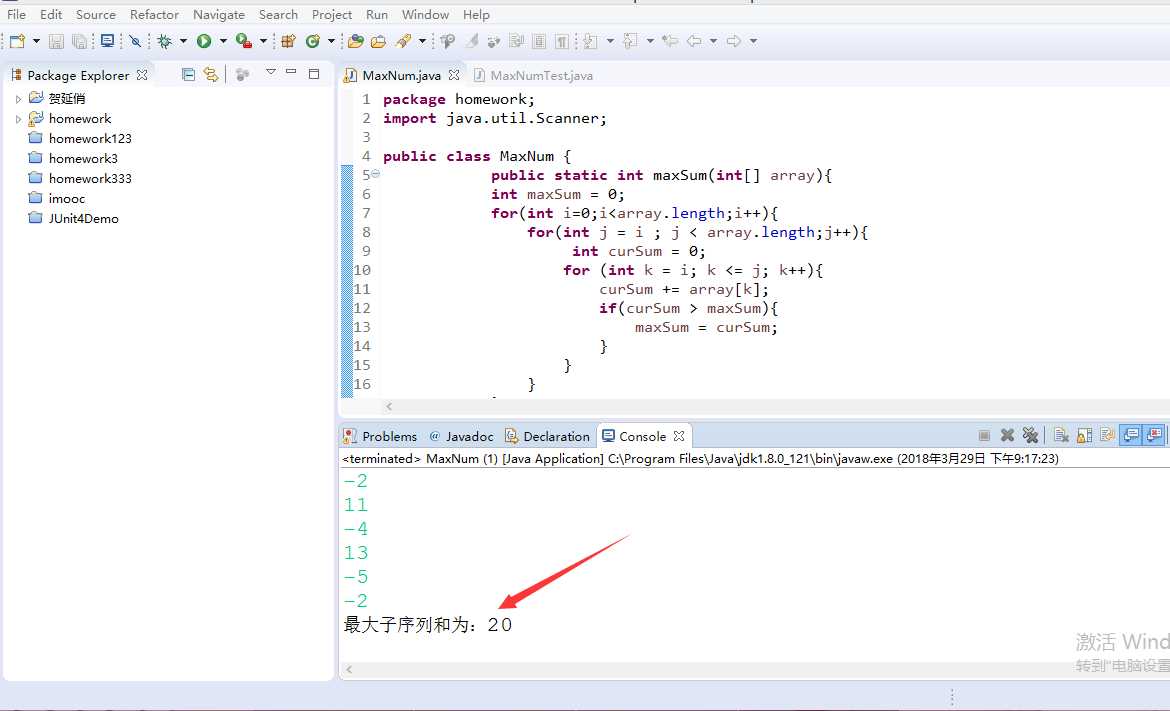The image size is (1170, 711).
Task: Open the Refactor menu
Action: [x=154, y=14]
